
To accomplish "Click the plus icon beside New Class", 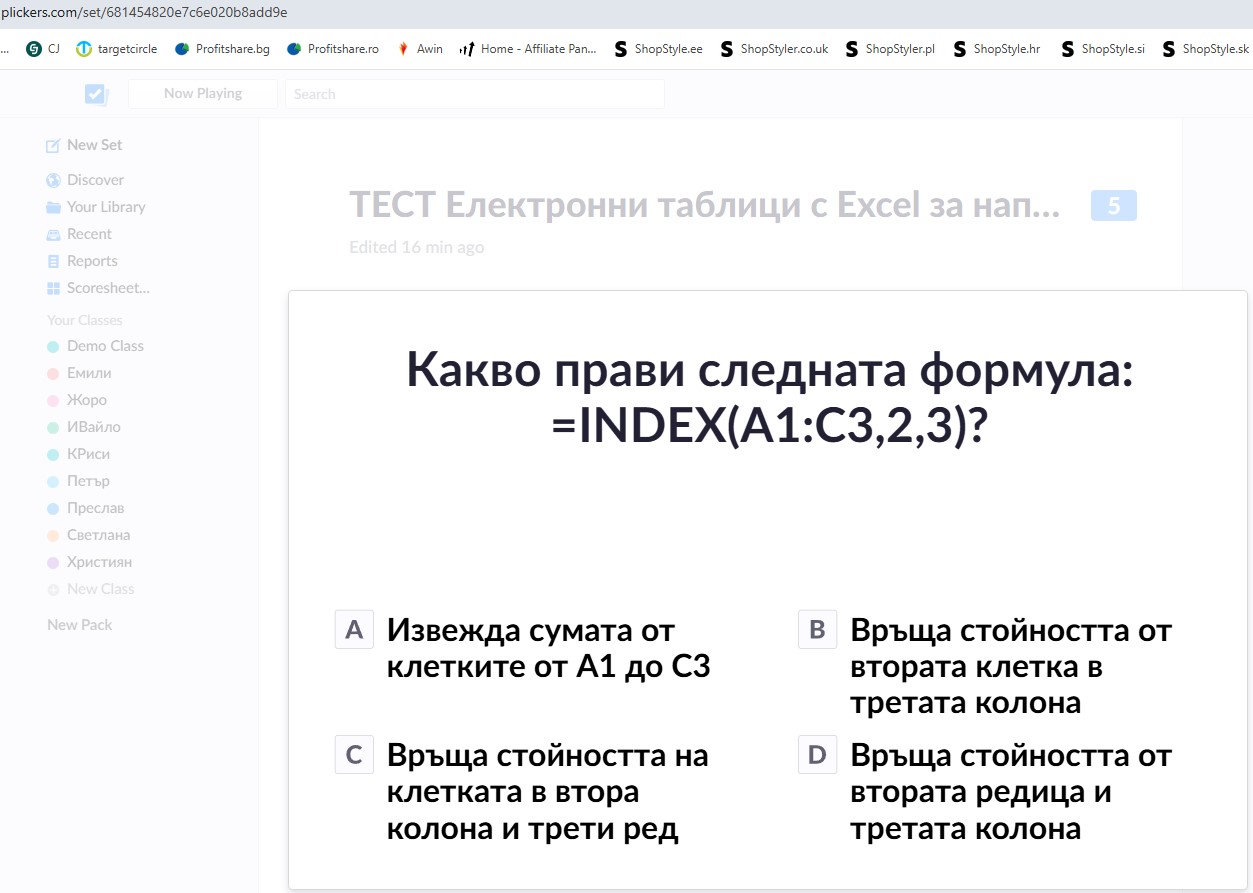I will pos(53,590).
